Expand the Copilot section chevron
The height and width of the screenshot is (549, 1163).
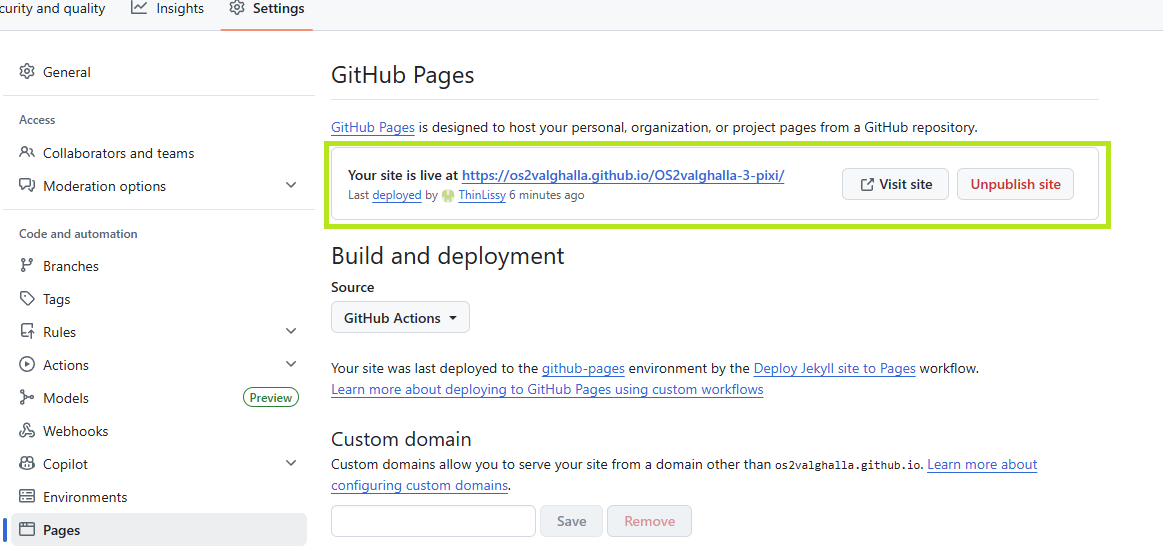click(x=291, y=463)
